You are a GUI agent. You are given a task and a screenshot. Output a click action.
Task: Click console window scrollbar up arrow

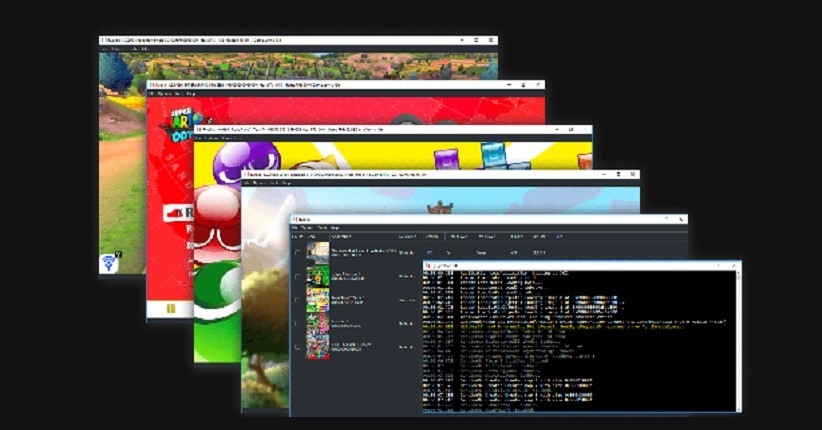pyautogui.click(x=738, y=274)
